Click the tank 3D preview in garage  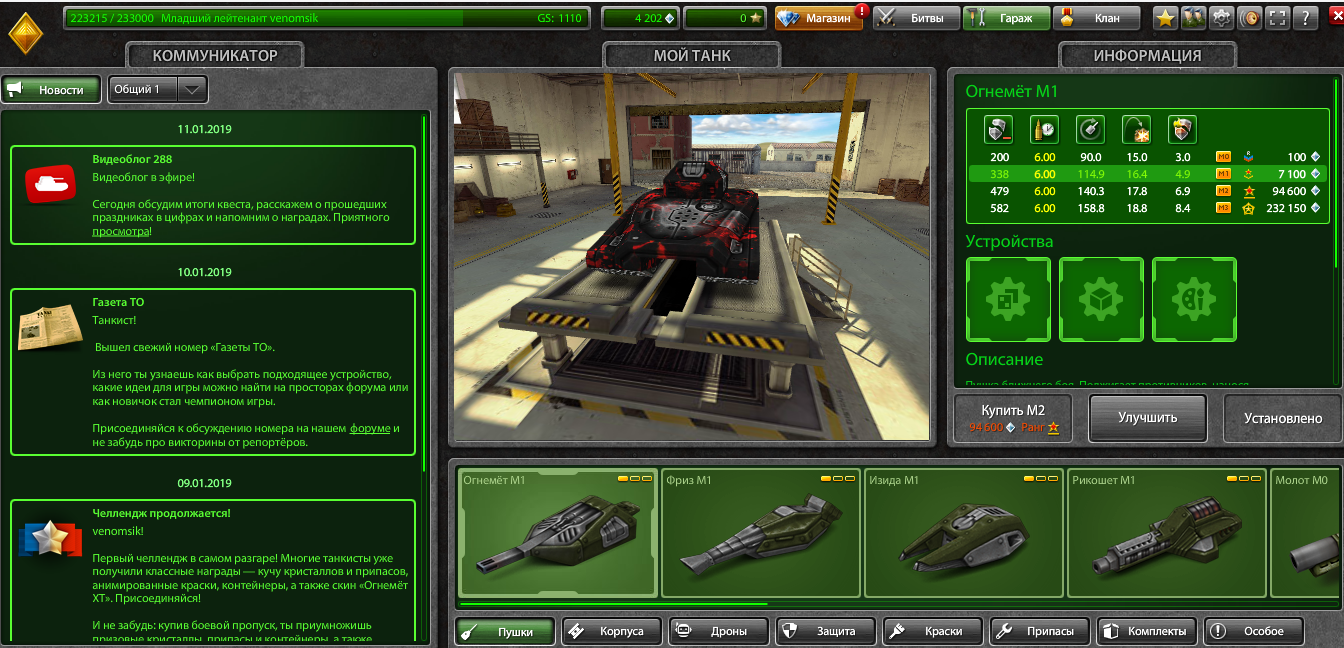click(x=690, y=257)
